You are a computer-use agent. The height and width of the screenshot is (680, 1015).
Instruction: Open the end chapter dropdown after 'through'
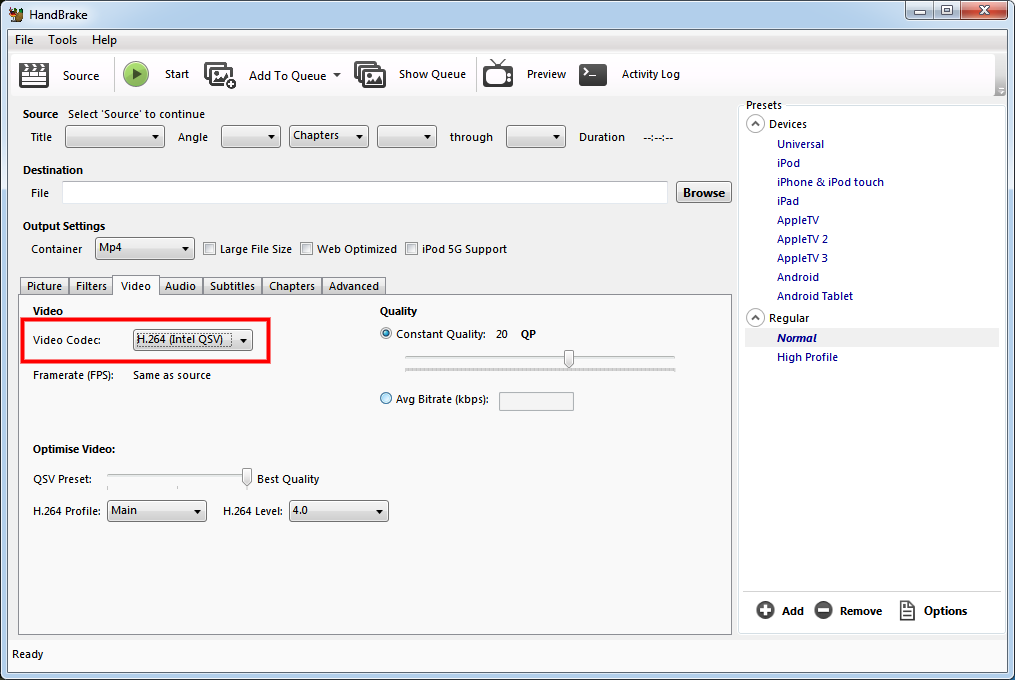[535, 137]
